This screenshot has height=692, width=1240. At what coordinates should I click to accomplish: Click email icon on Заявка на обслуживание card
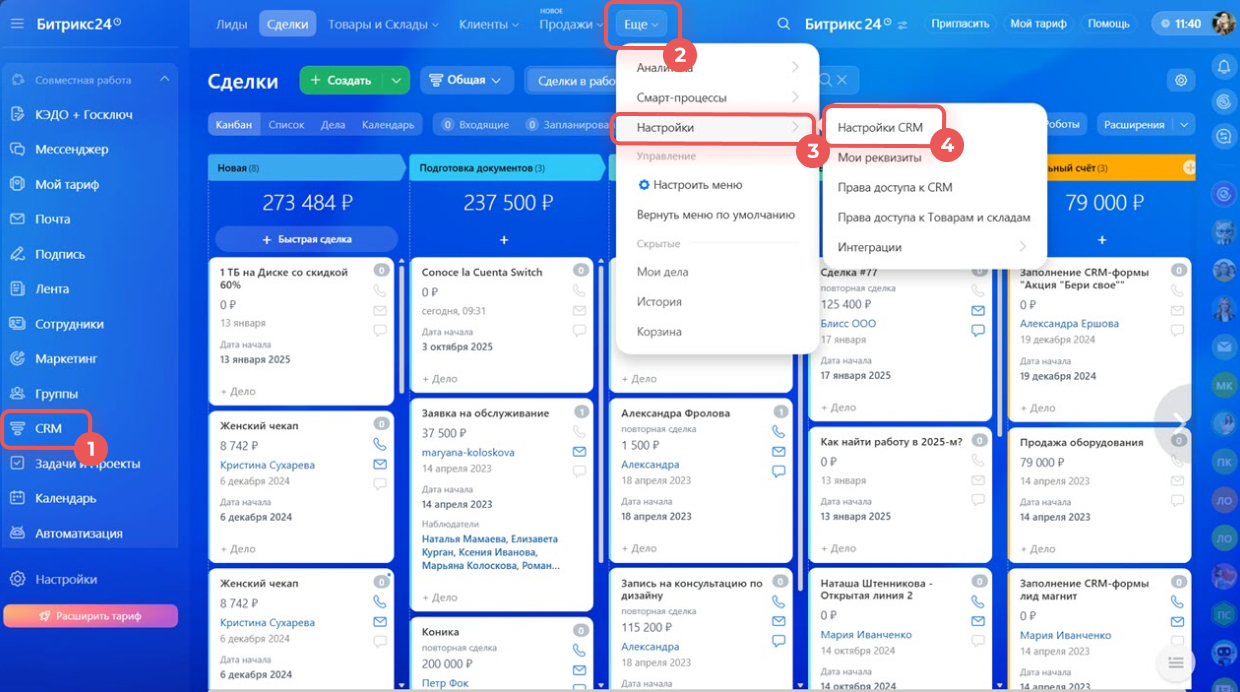click(x=580, y=452)
